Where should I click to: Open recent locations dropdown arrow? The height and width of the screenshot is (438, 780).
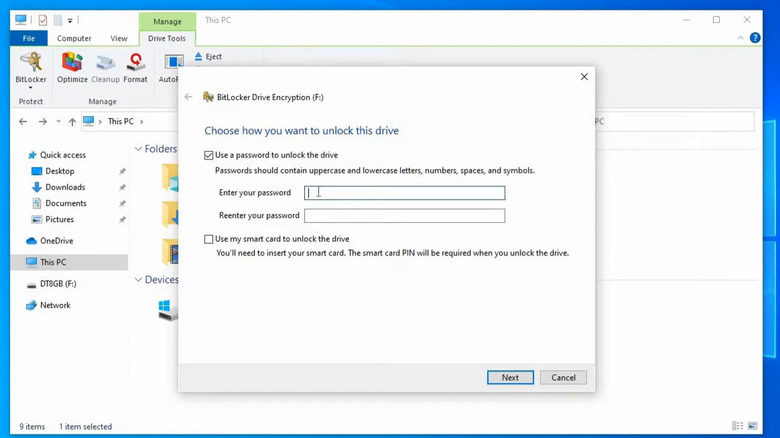(x=58, y=121)
